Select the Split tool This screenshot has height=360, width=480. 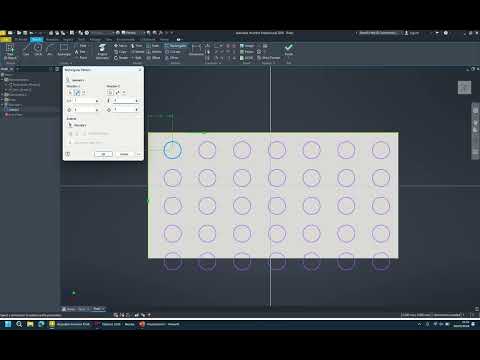(137, 58)
